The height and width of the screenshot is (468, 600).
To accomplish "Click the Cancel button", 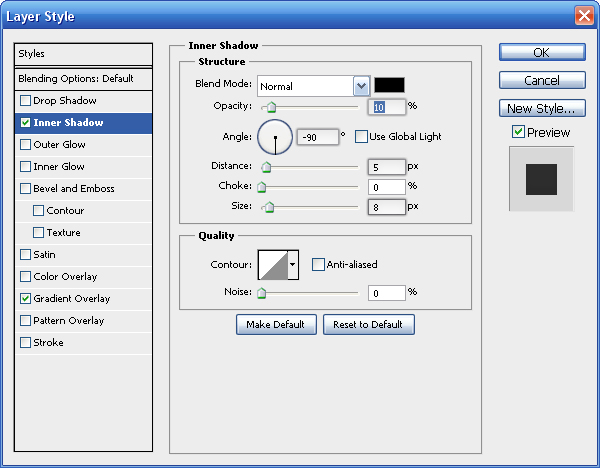I will [x=542, y=80].
